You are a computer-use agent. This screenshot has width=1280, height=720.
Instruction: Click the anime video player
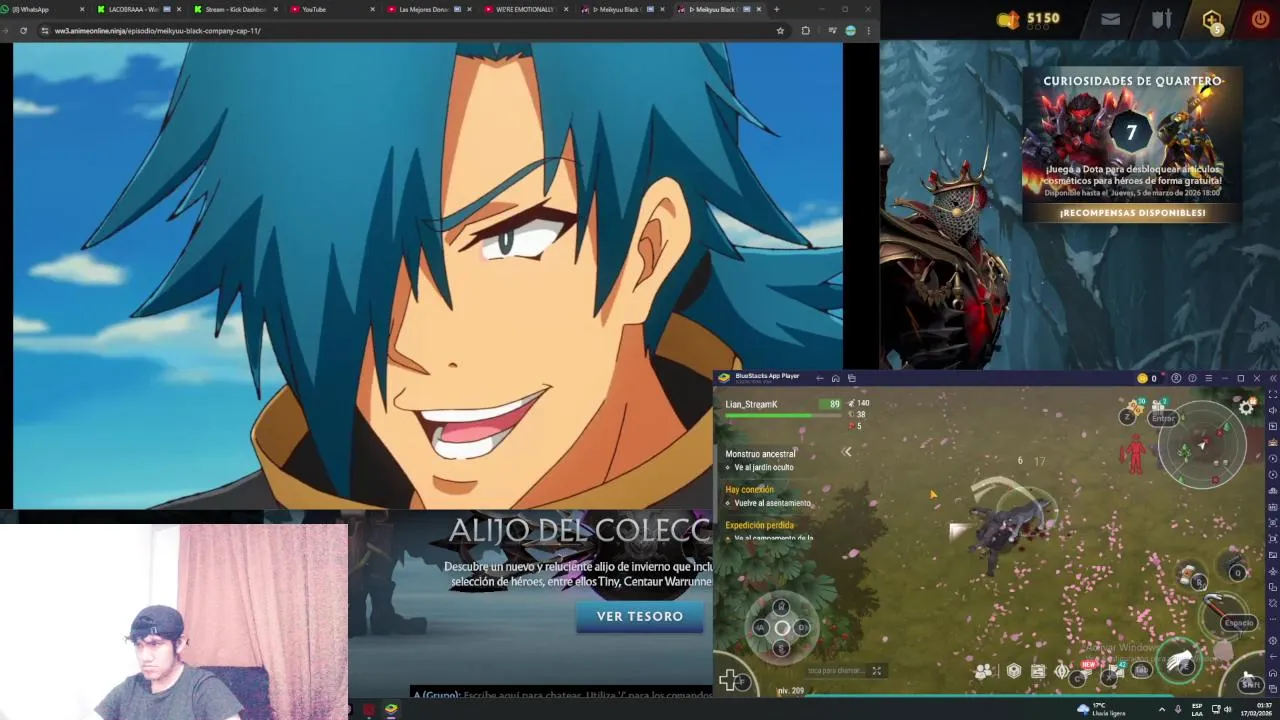[x=428, y=276]
